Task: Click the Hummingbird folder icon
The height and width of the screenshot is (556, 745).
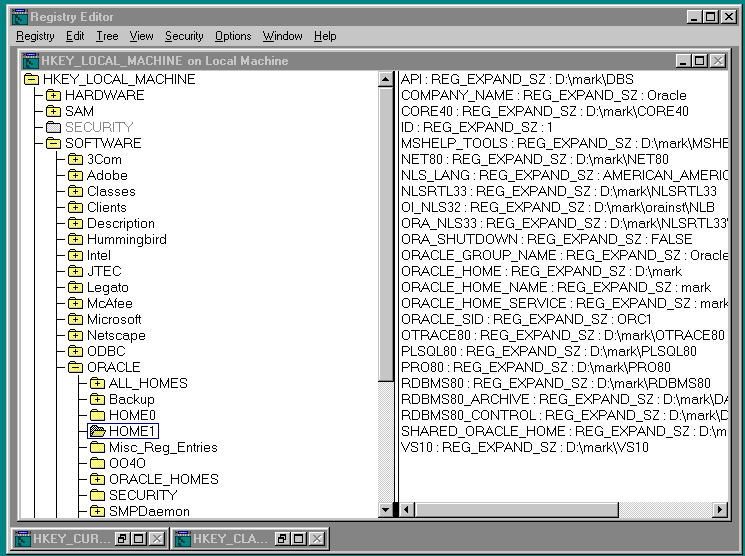Action: (75, 240)
